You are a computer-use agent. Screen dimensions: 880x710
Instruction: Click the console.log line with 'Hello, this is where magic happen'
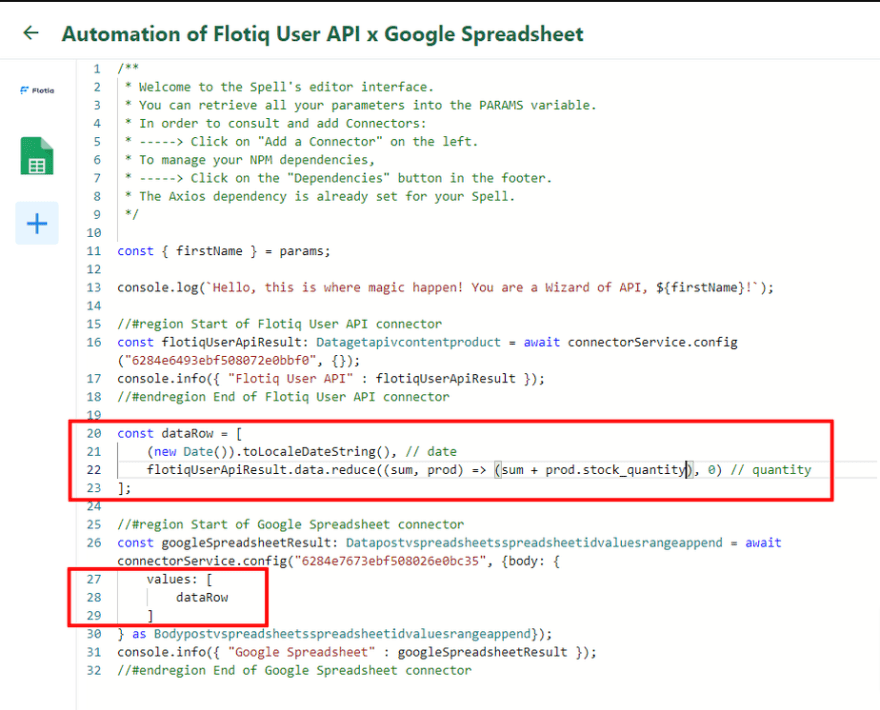(445, 287)
